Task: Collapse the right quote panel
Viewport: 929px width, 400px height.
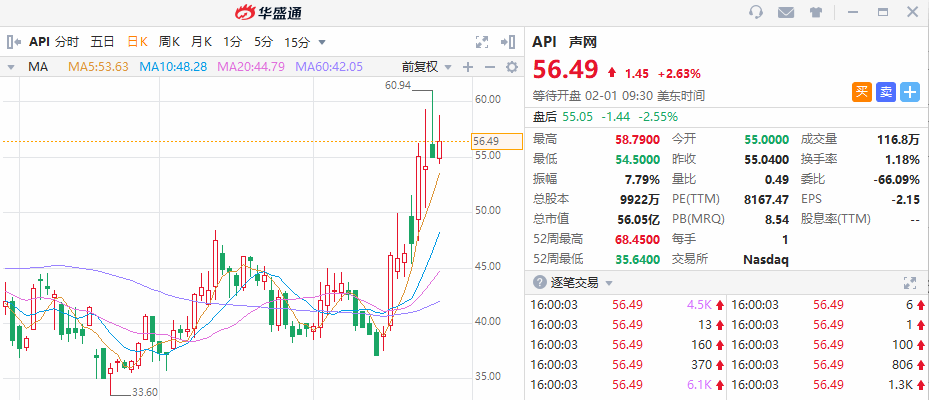Action: tap(508, 42)
